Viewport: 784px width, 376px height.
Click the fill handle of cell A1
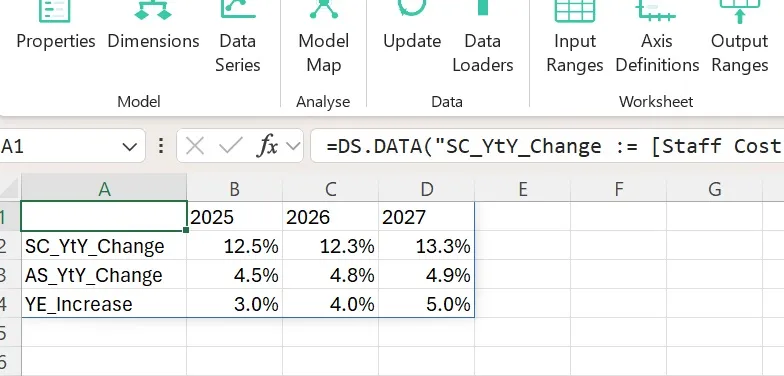[x=186, y=230]
